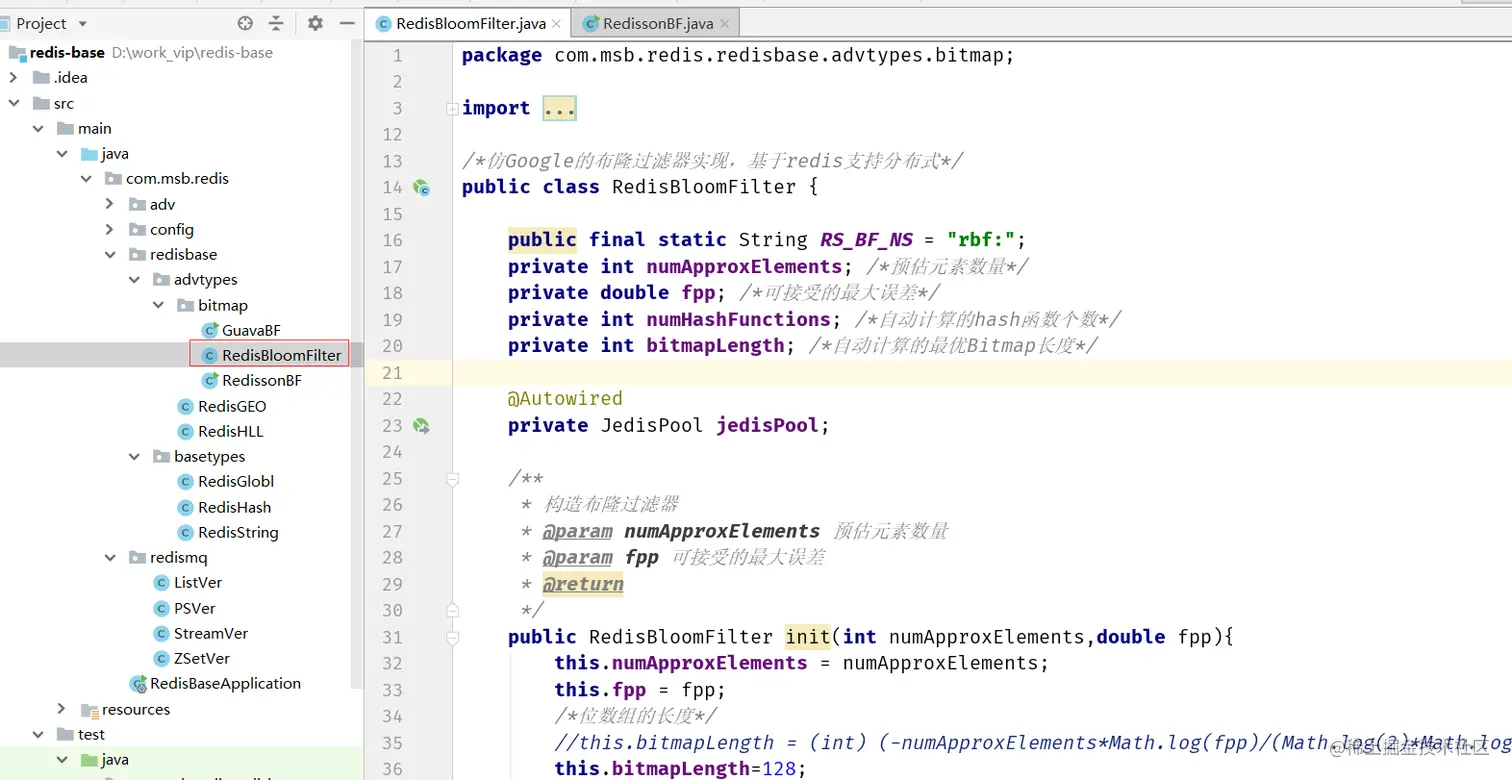
Task: Open the Project panel settings gear
Action: pyautogui.click(x=315, y=23)
